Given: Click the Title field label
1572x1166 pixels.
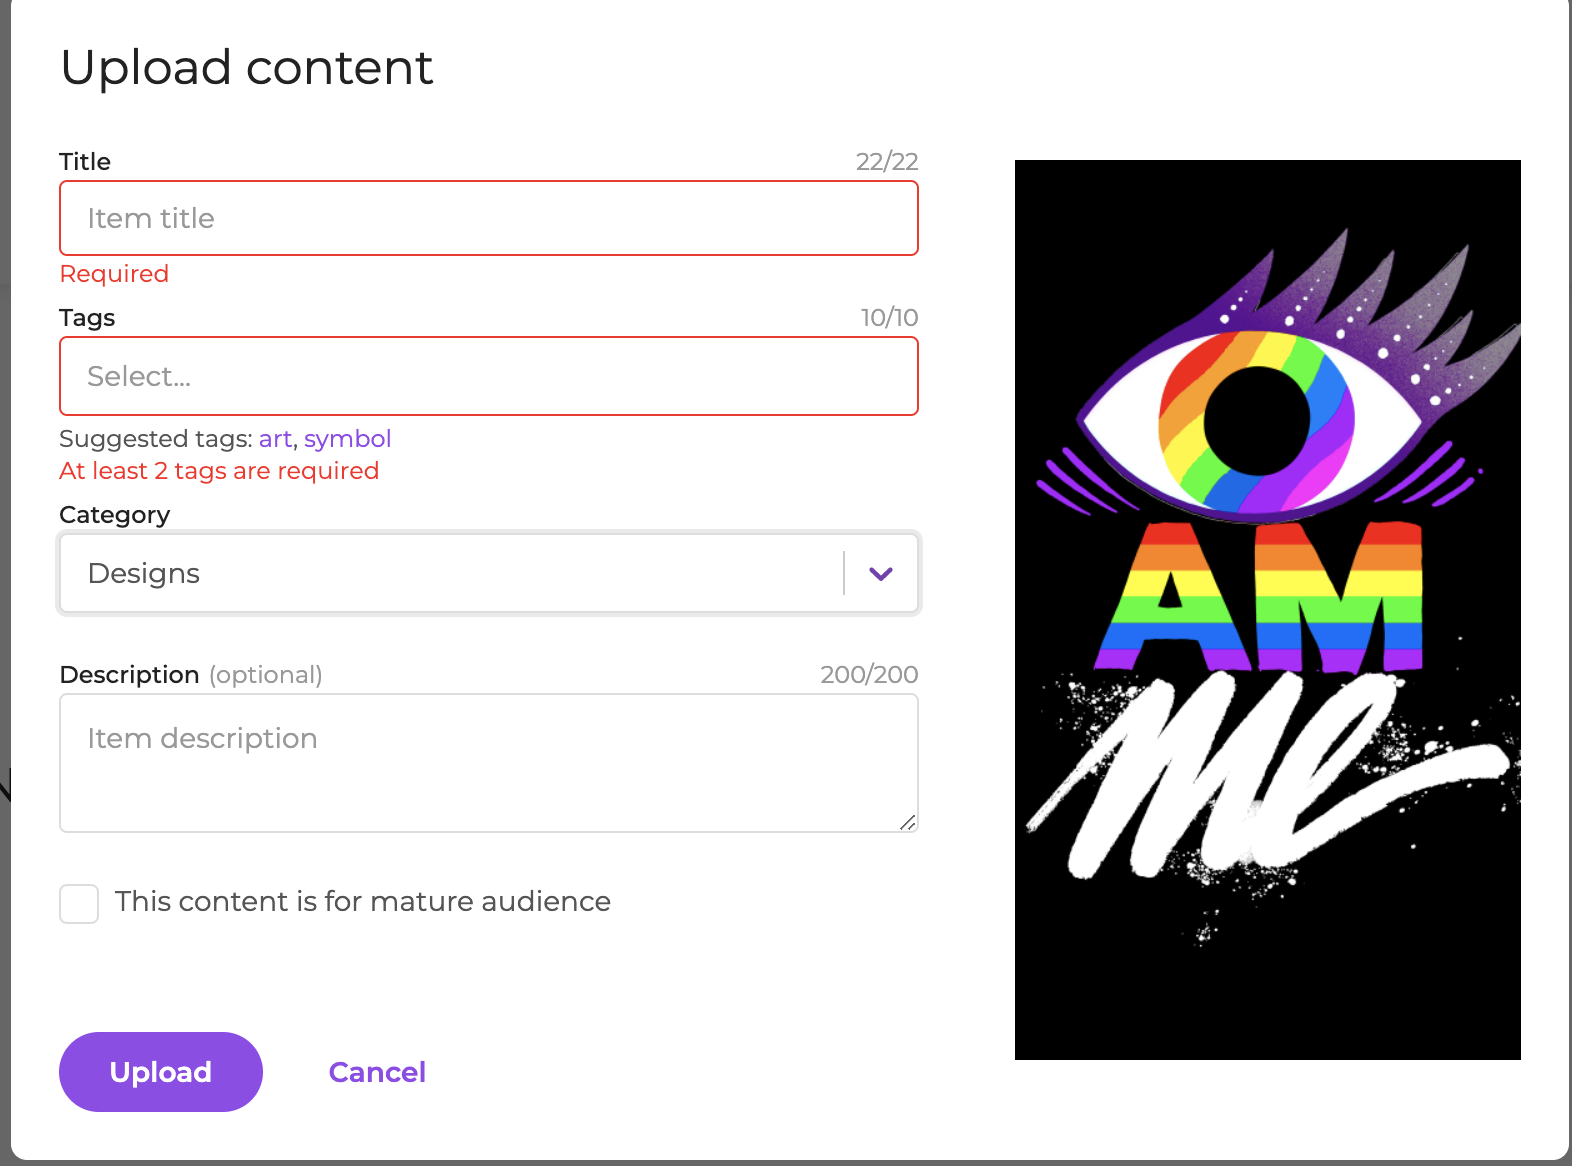Looking at the screenshot, I should [x=85, y=162].
